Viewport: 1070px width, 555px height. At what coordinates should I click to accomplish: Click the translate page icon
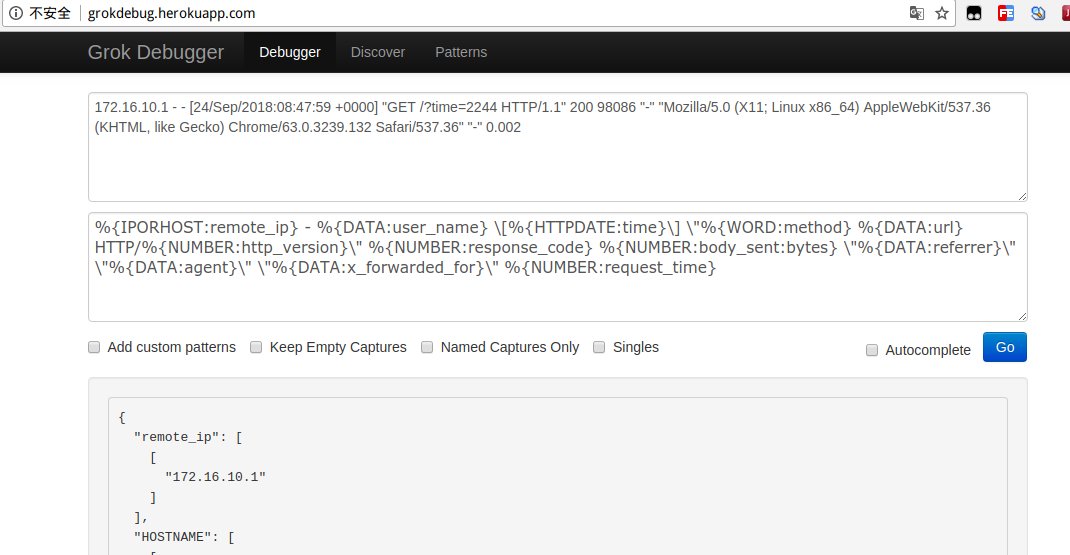916,13
